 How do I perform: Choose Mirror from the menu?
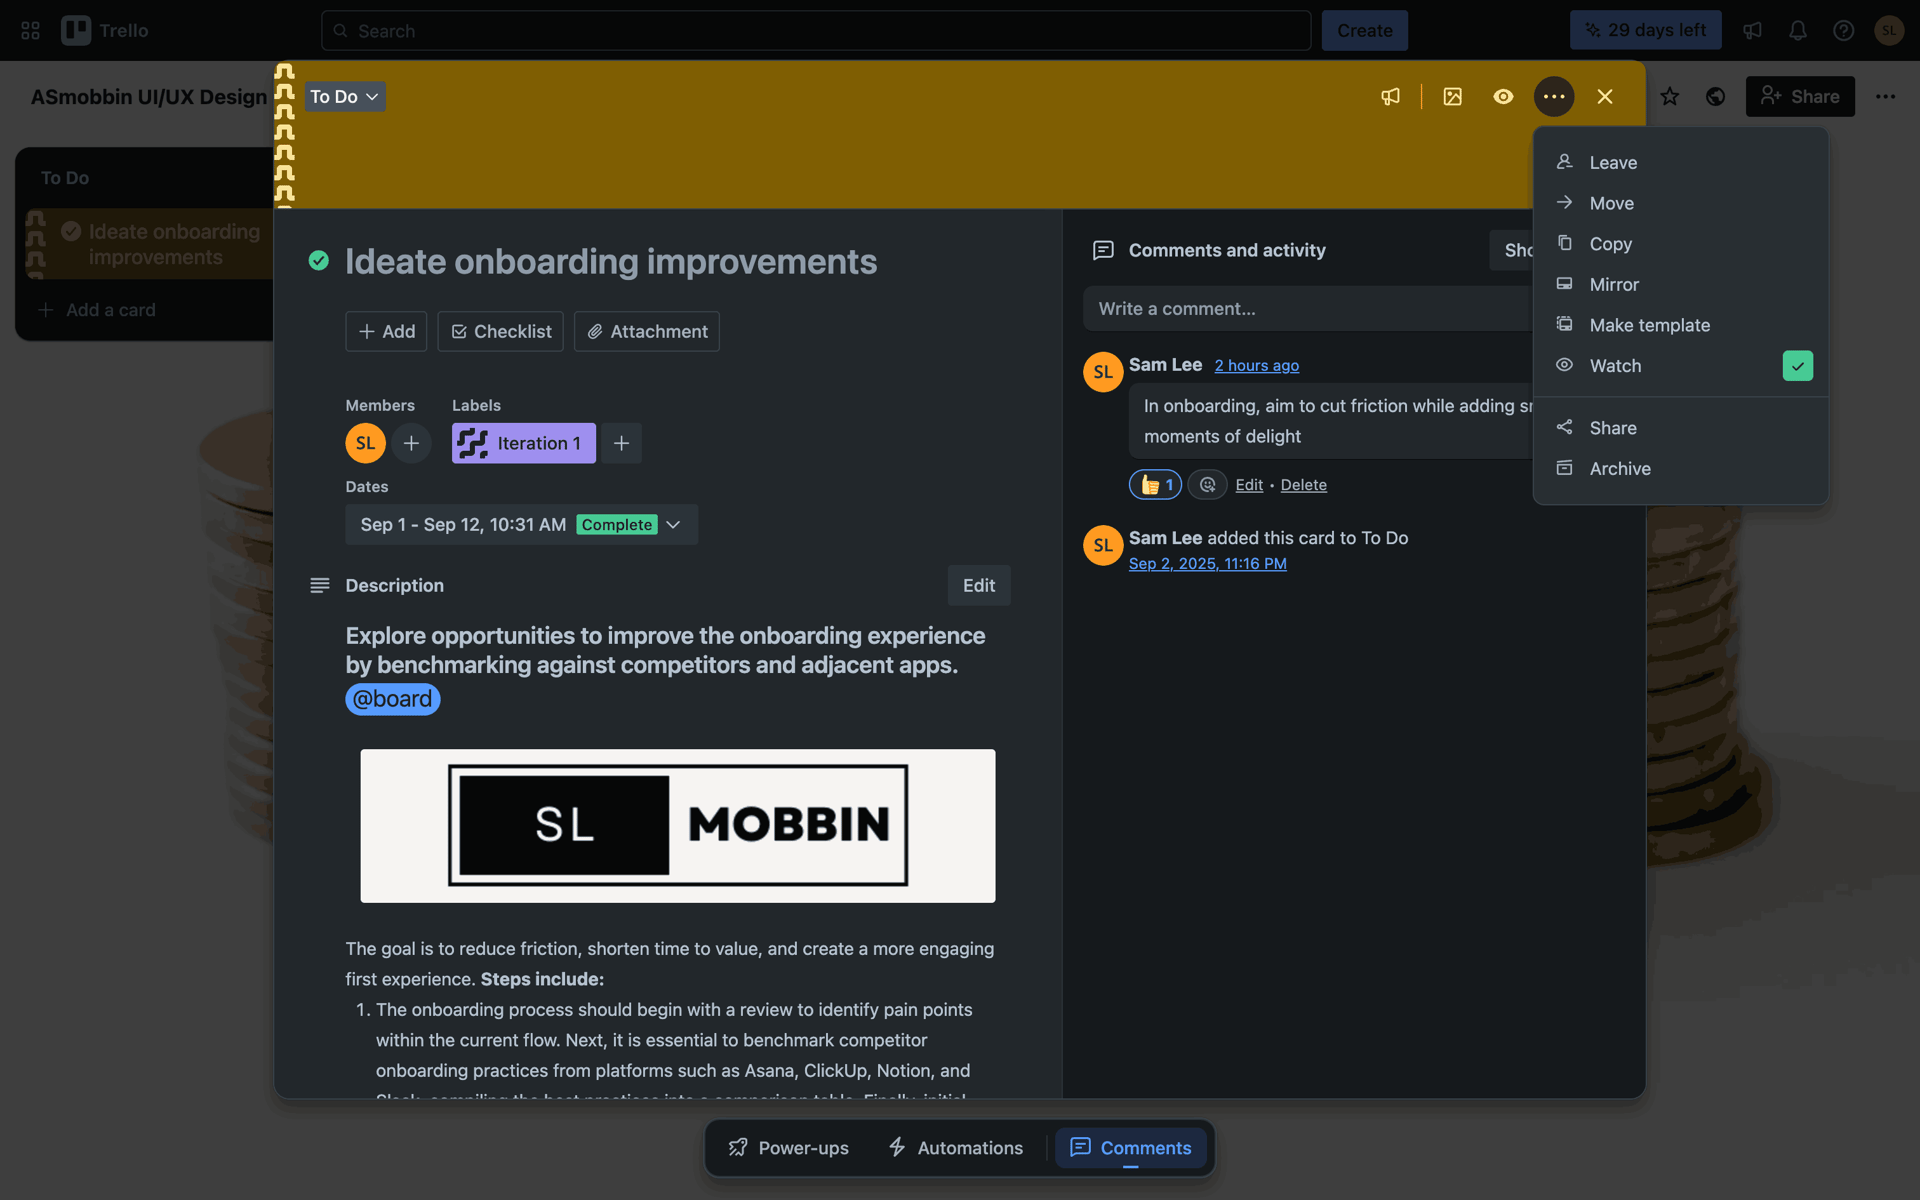[x=1680, y=285]
